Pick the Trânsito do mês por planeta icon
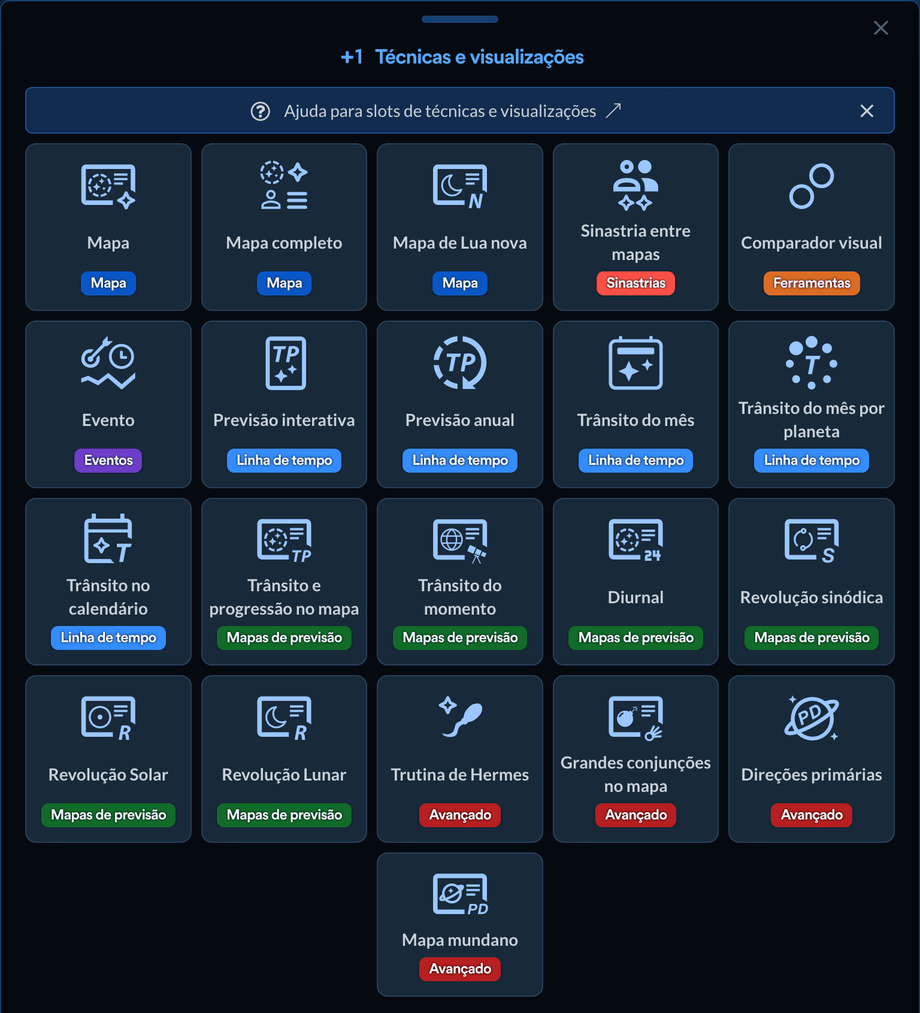 811,362
